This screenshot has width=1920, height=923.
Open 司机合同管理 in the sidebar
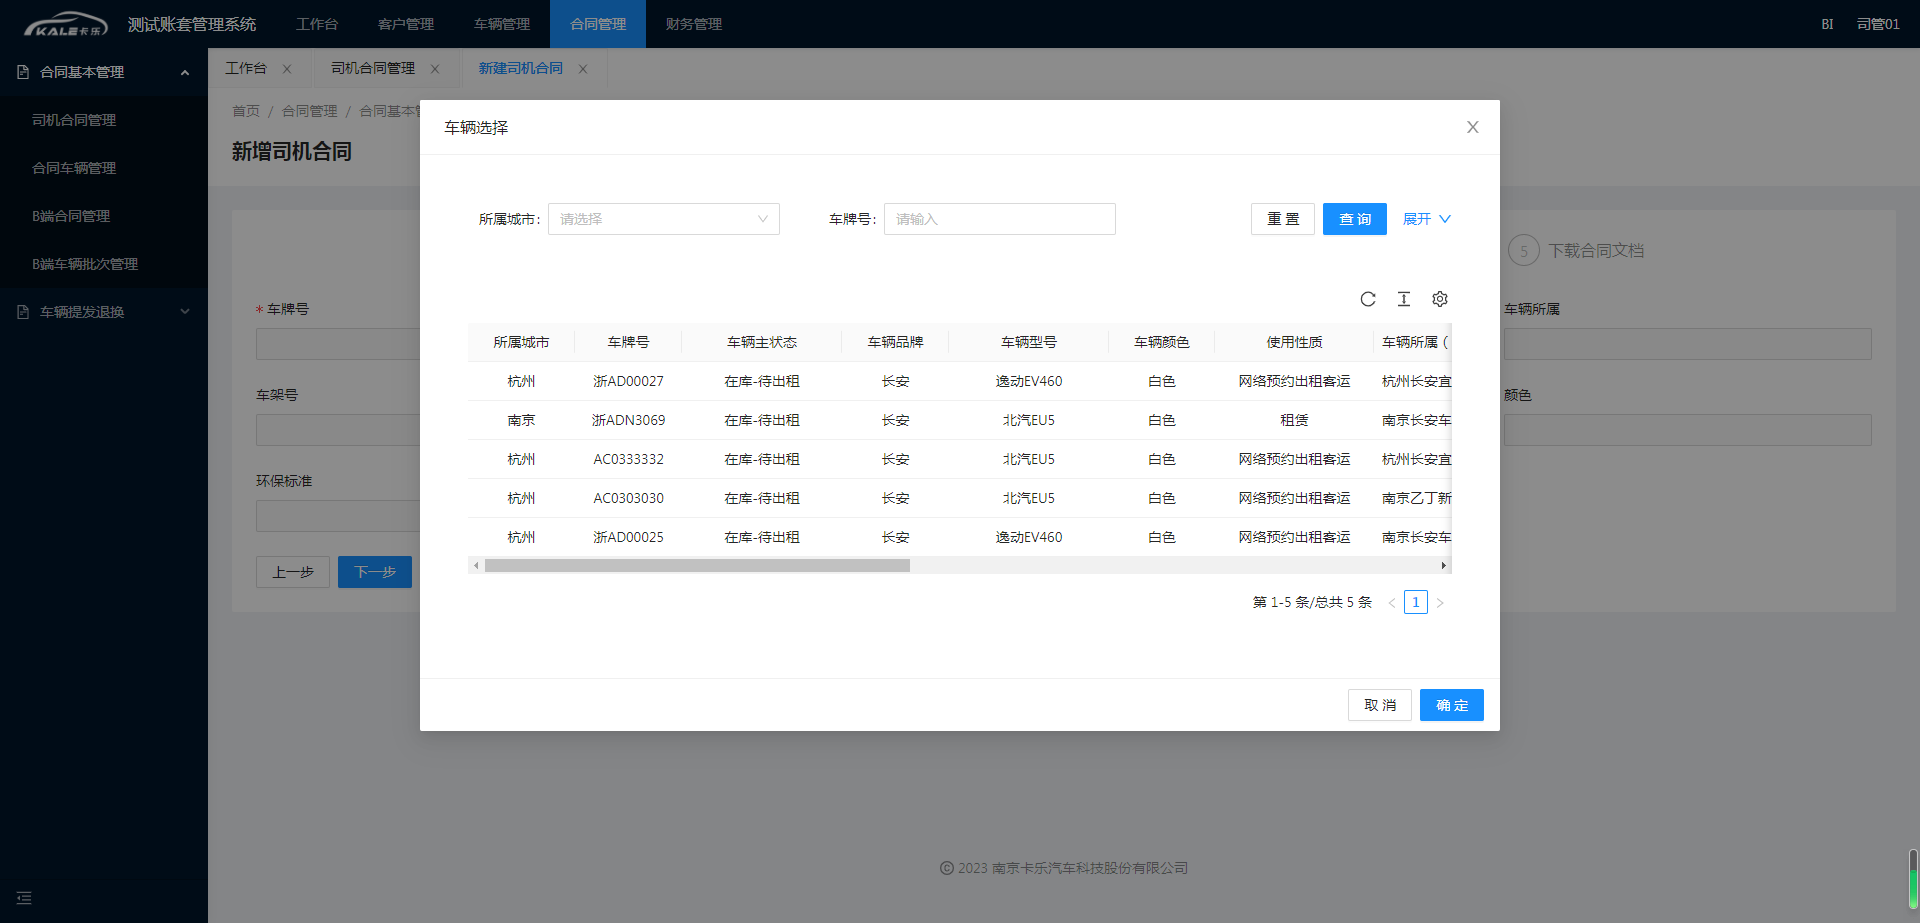tap(104, 120)
